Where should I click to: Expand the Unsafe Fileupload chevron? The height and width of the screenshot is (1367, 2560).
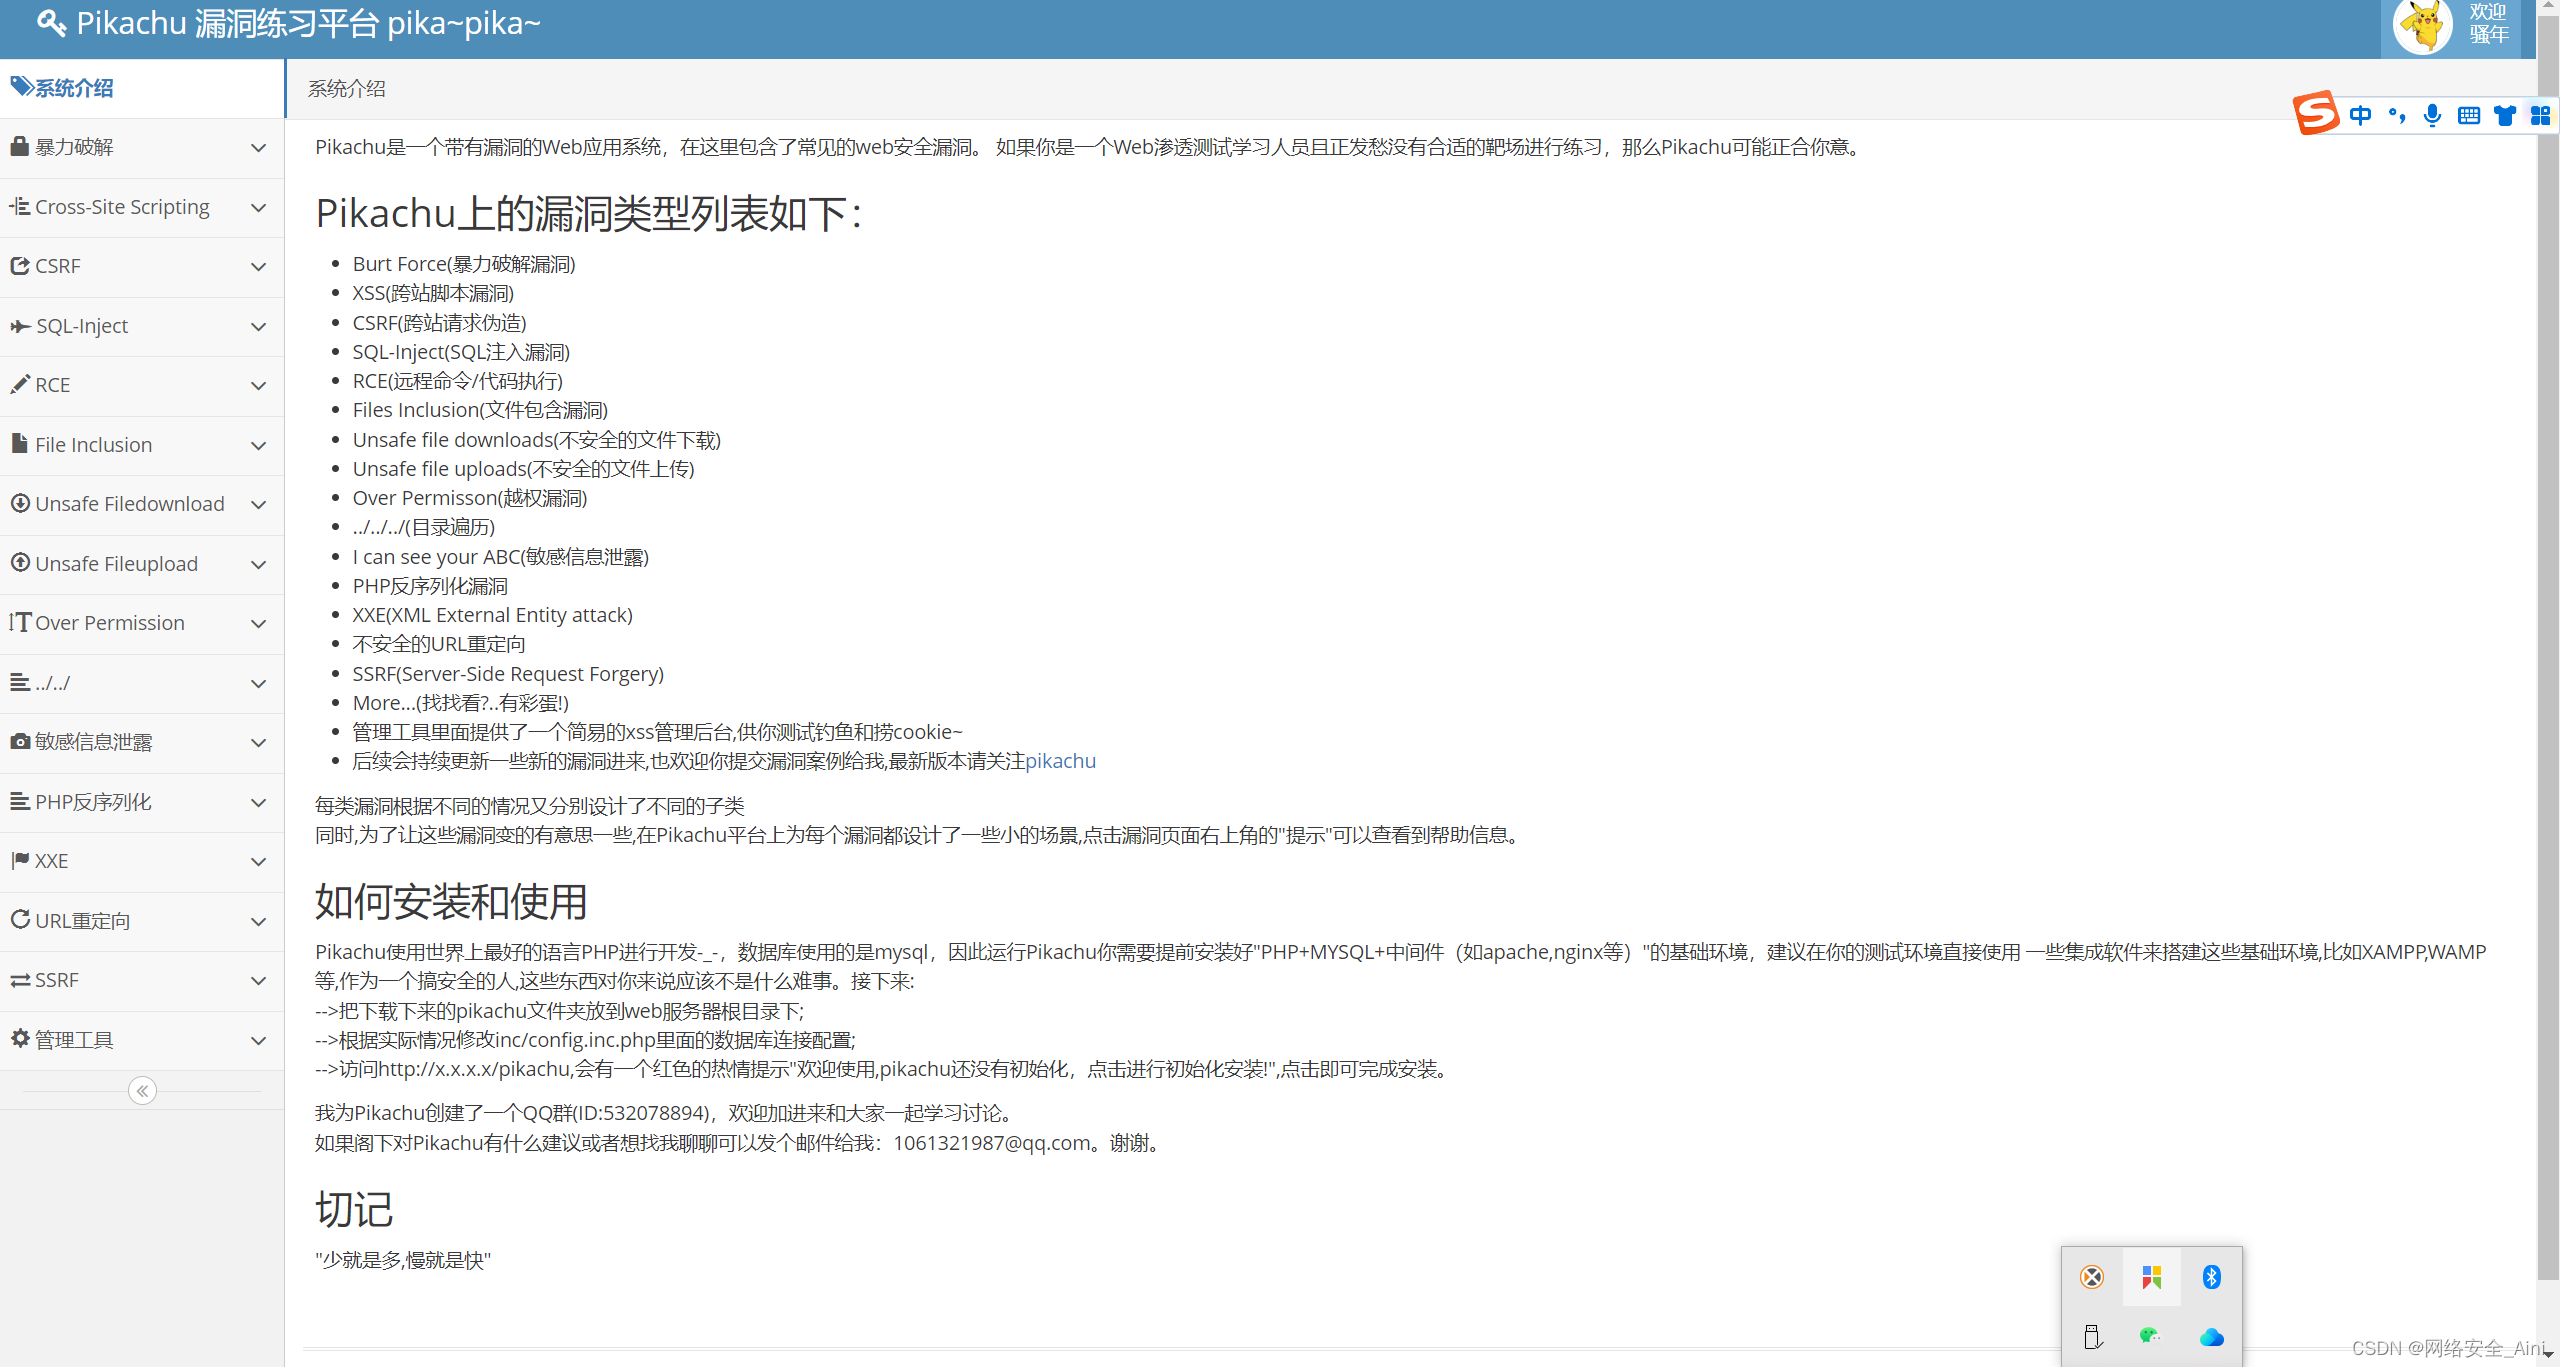click(258, 565)
